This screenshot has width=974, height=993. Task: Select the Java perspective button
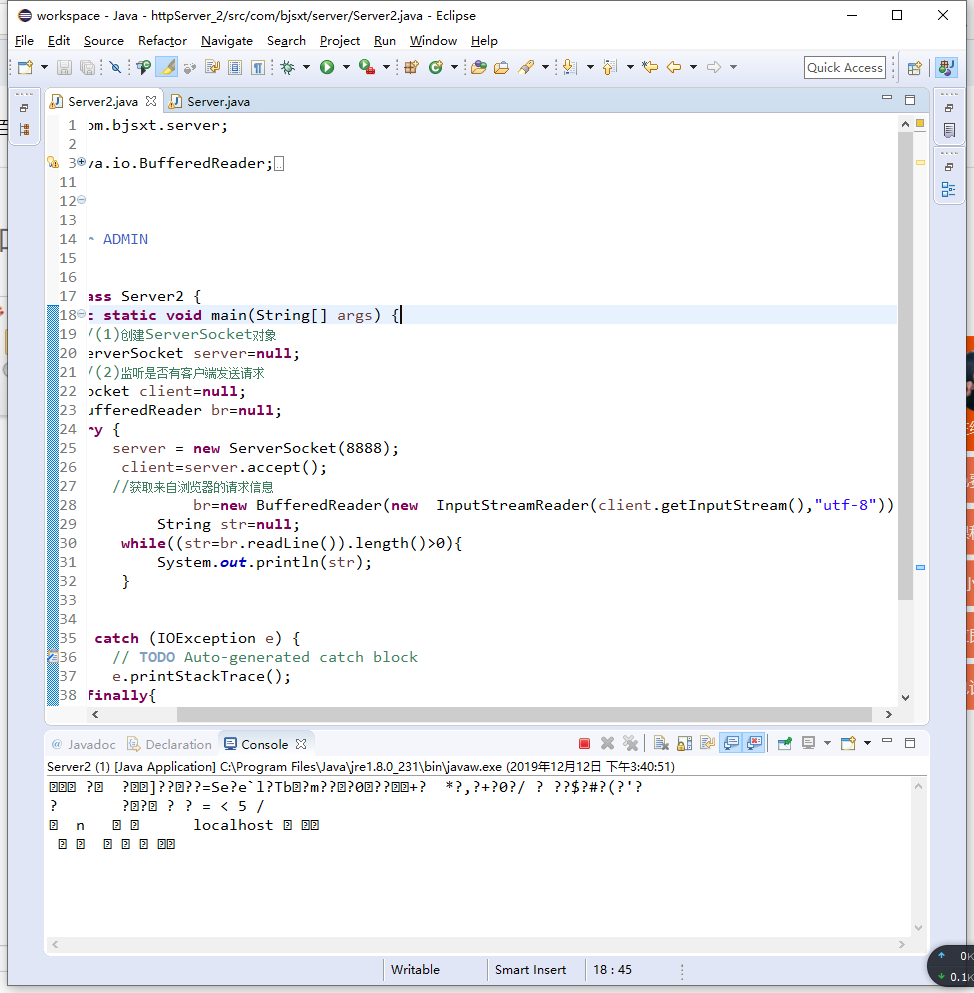(947, 68)
